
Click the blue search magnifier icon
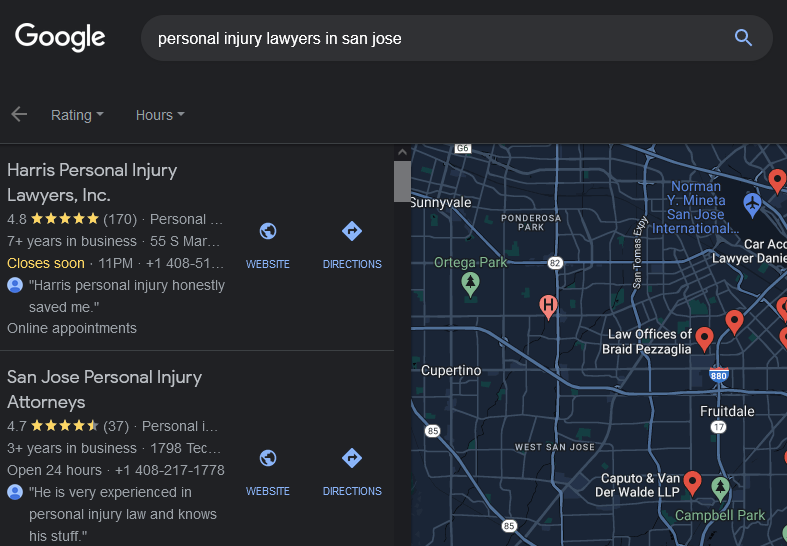tap(743, 38)
